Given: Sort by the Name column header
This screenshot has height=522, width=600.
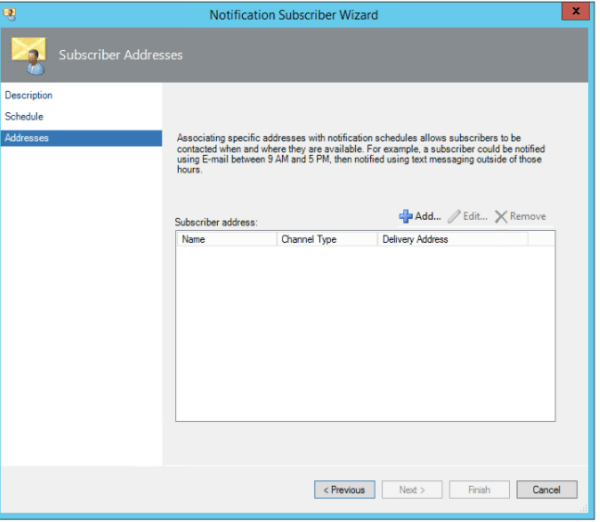Looking at the screenshot, I should pyautogui.click(x=226, y=240).
